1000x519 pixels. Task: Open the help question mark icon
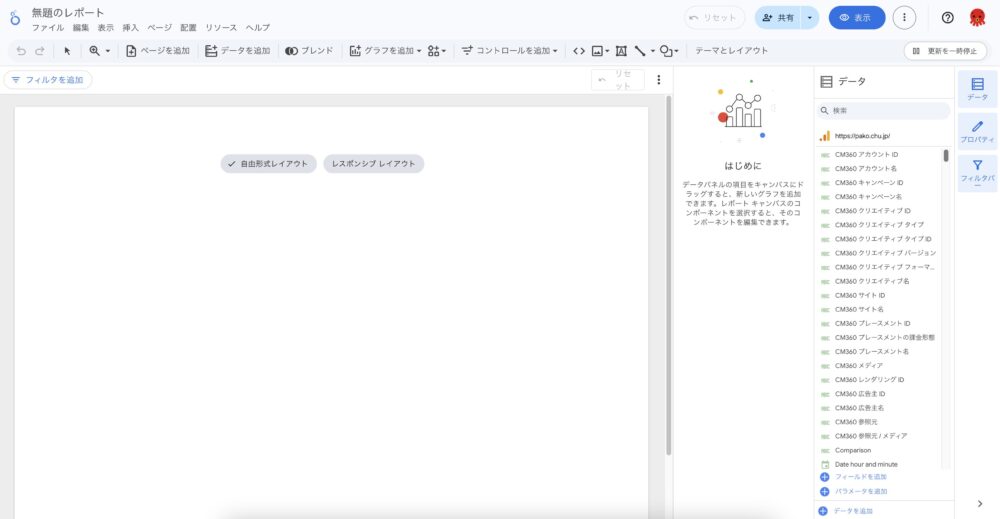coord(948,18)
